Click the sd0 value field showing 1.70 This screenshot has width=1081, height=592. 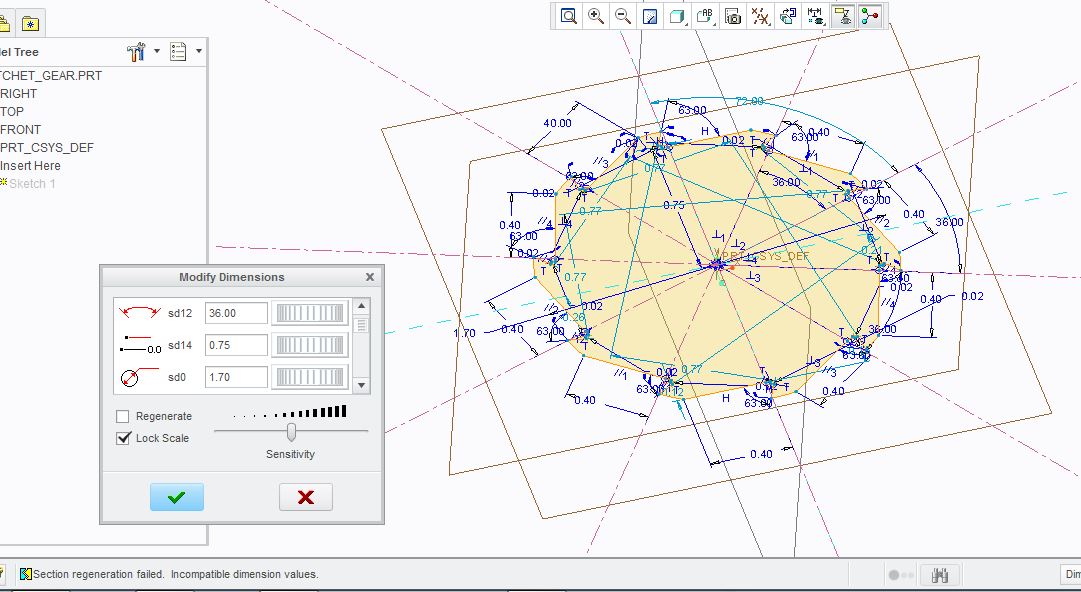[236, 378]
